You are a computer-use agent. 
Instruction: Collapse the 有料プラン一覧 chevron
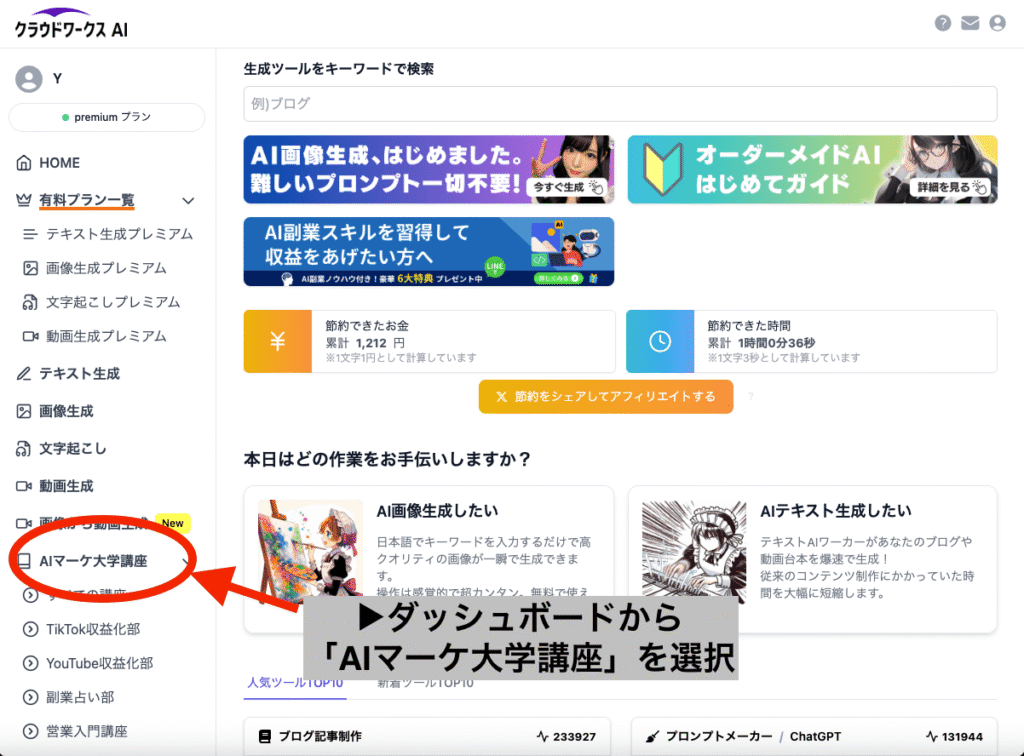pos(188,200)
